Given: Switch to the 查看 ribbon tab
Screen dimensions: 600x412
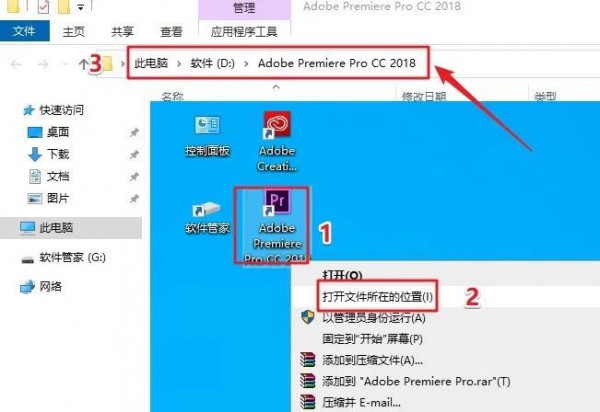Looking at the screenshot, I should tap(171, 31).
